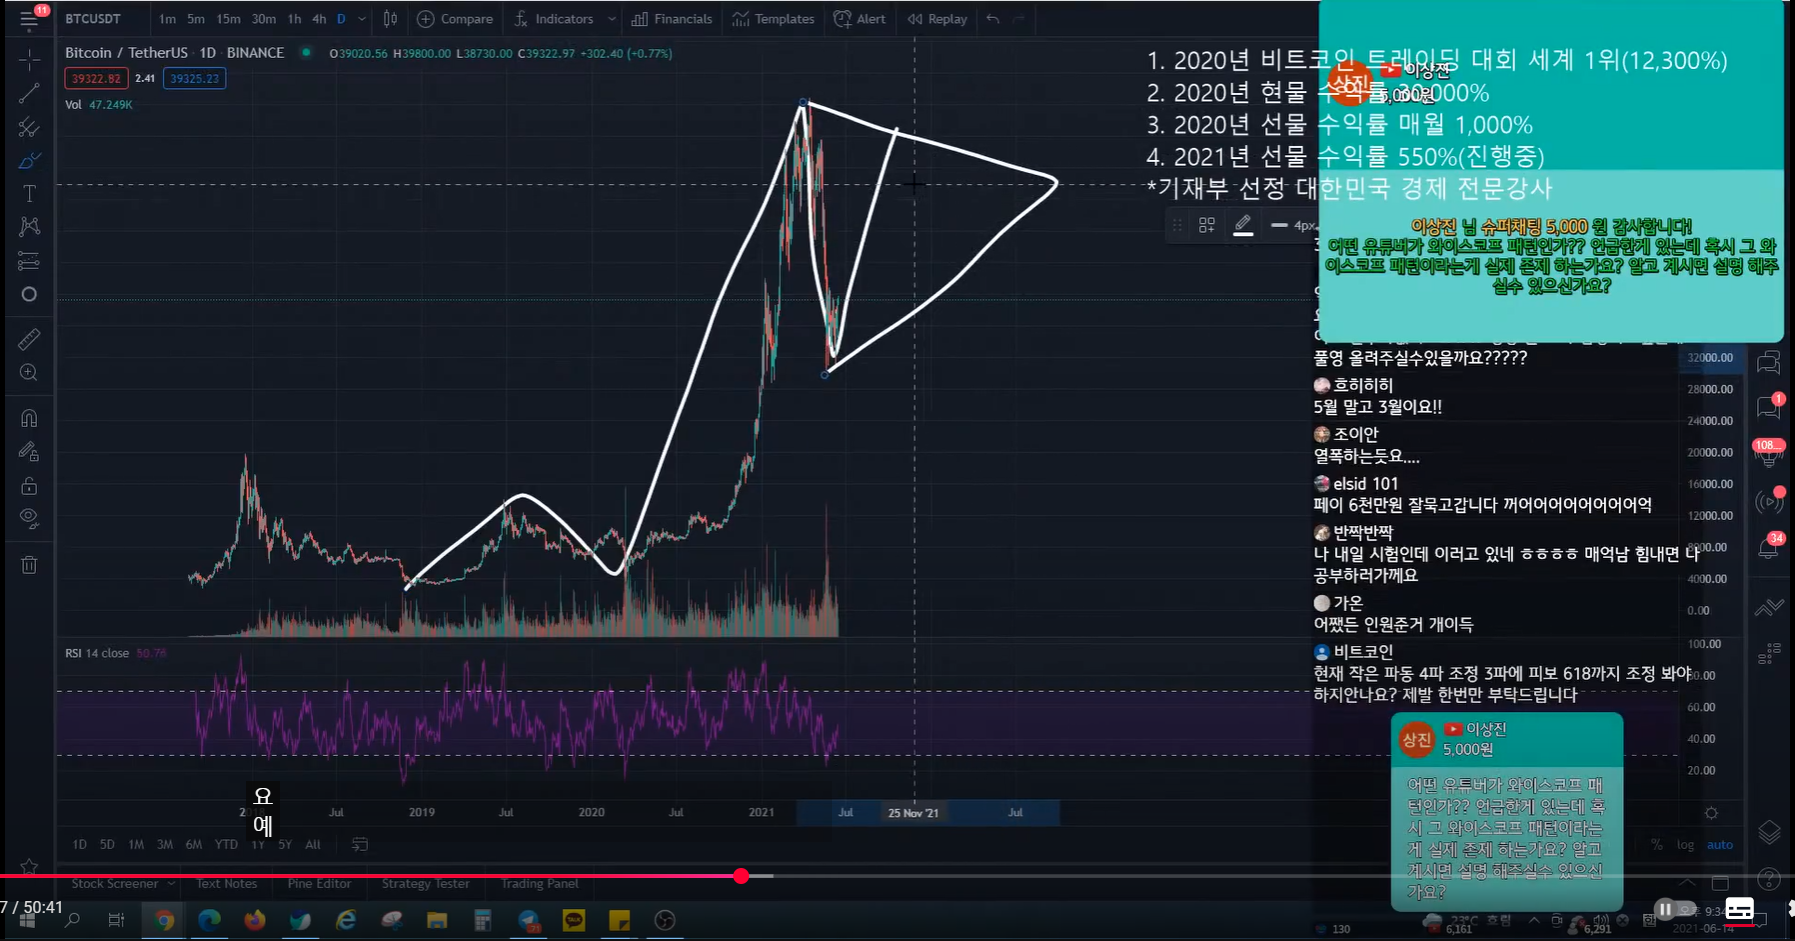This screenshot has width=1795, height=941.
Task: Click the BTCUSDT symbol search field
Action: tap(93, 19)
